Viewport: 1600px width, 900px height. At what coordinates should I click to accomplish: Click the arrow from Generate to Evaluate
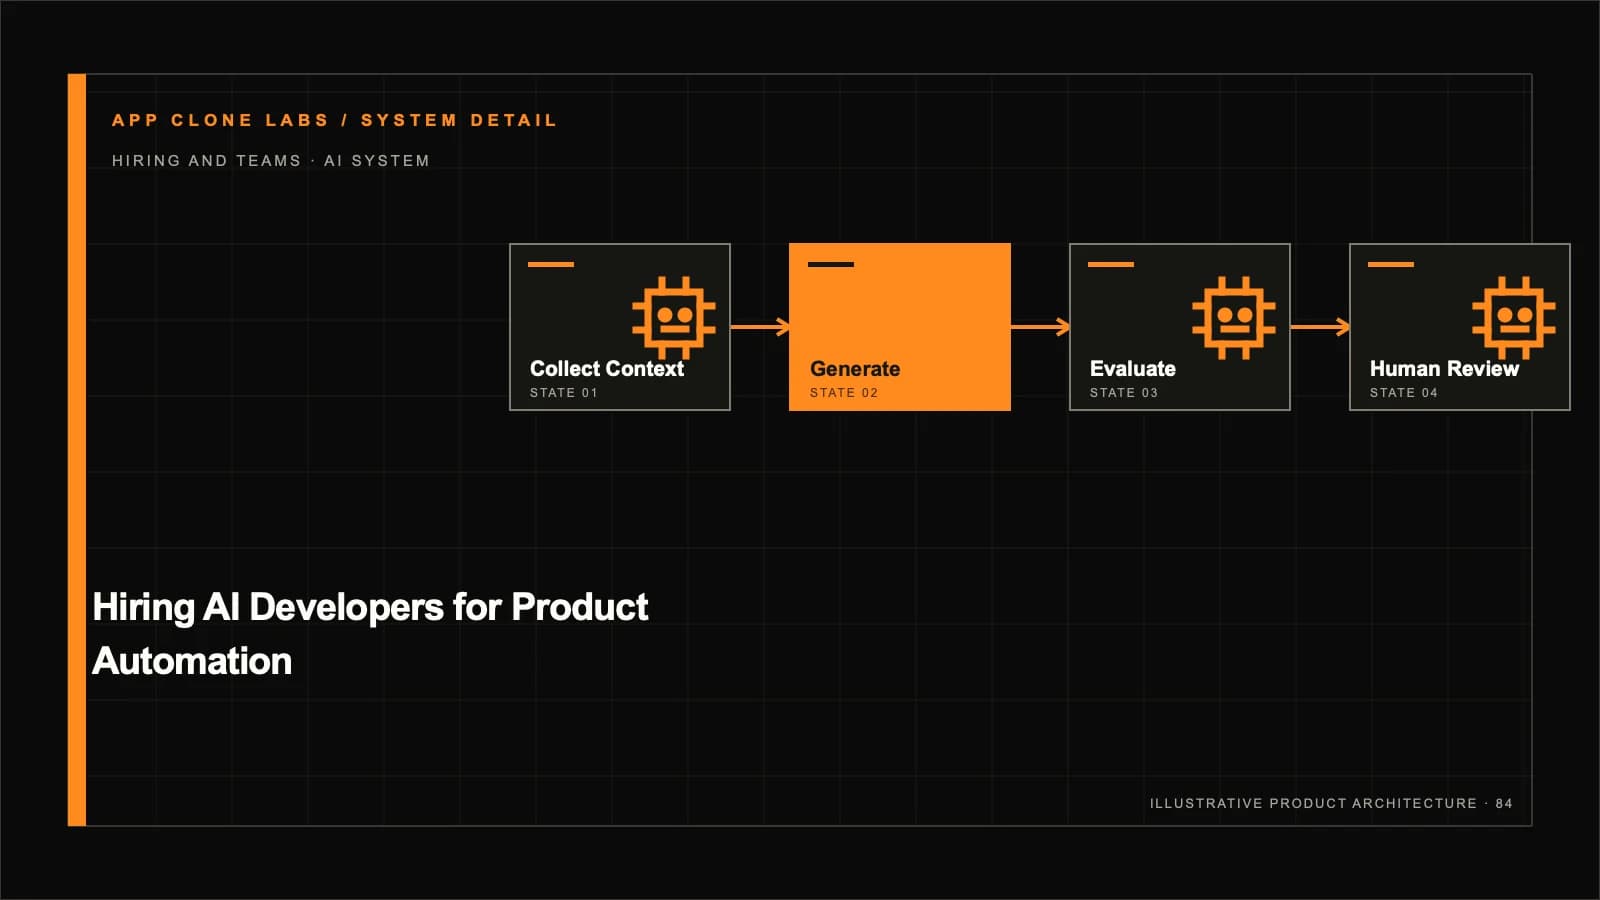(x=1040, y=327)
